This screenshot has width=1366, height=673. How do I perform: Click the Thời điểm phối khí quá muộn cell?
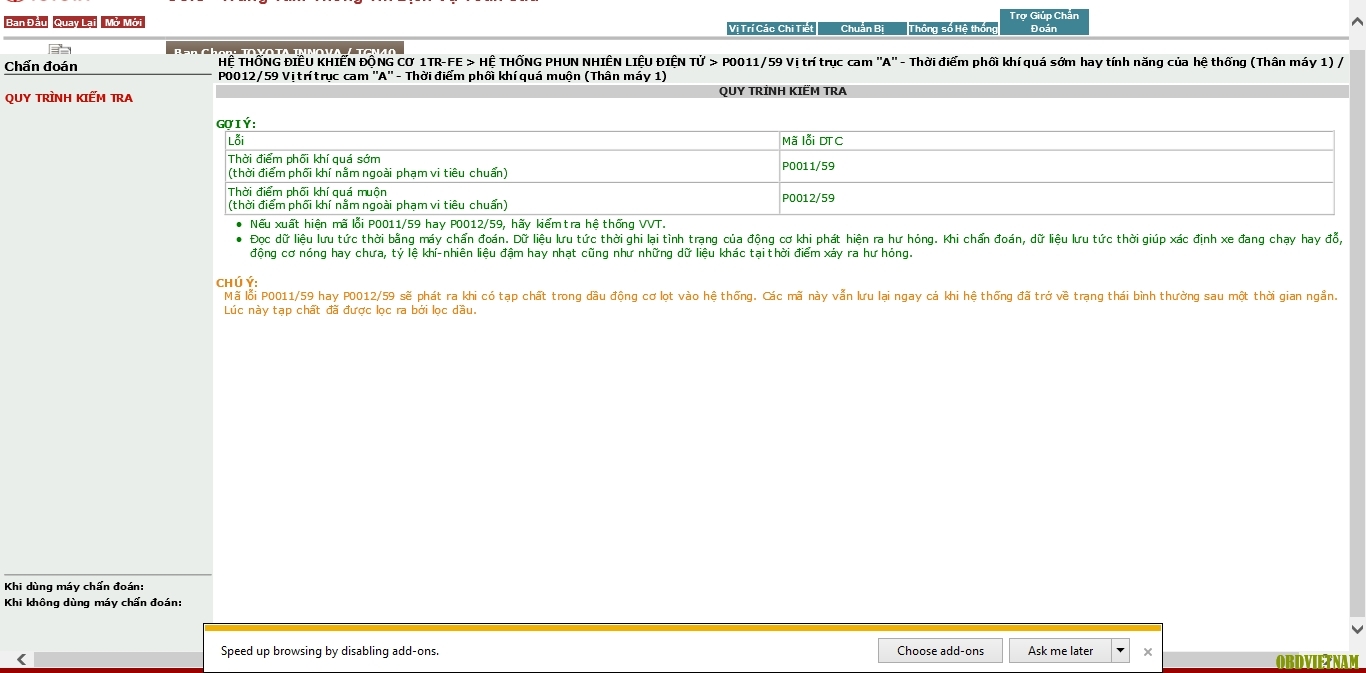[502, 198]
